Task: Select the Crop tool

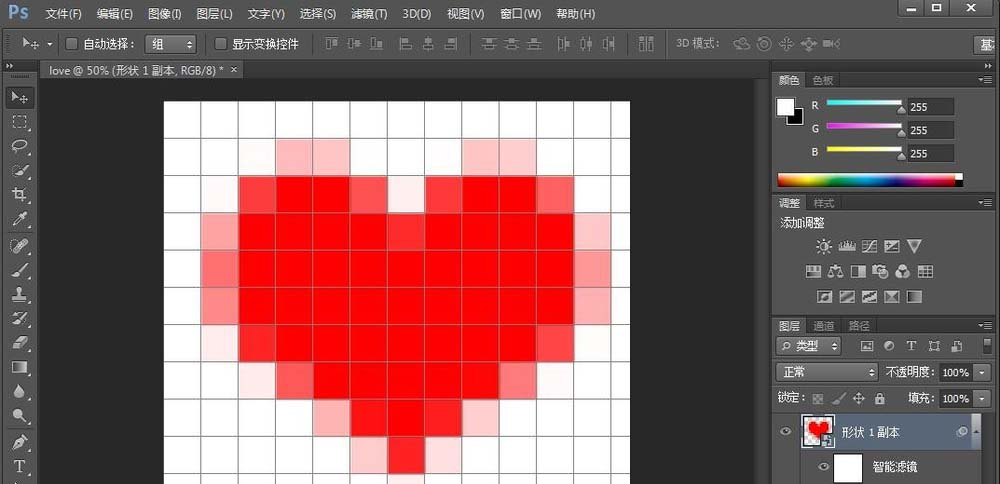Action: (x=19, y=194)
